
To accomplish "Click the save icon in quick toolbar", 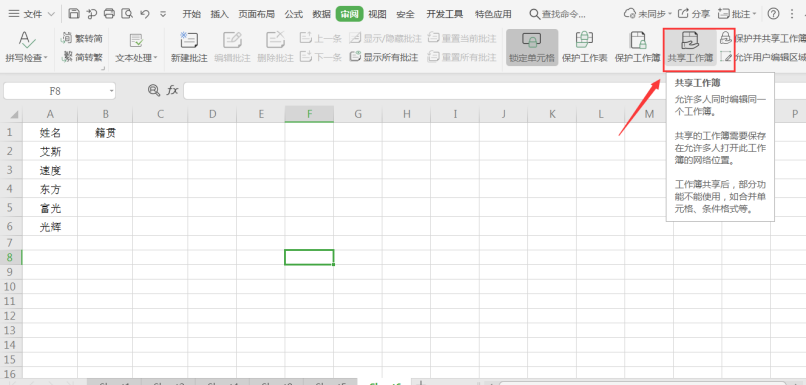I will 74,14.
